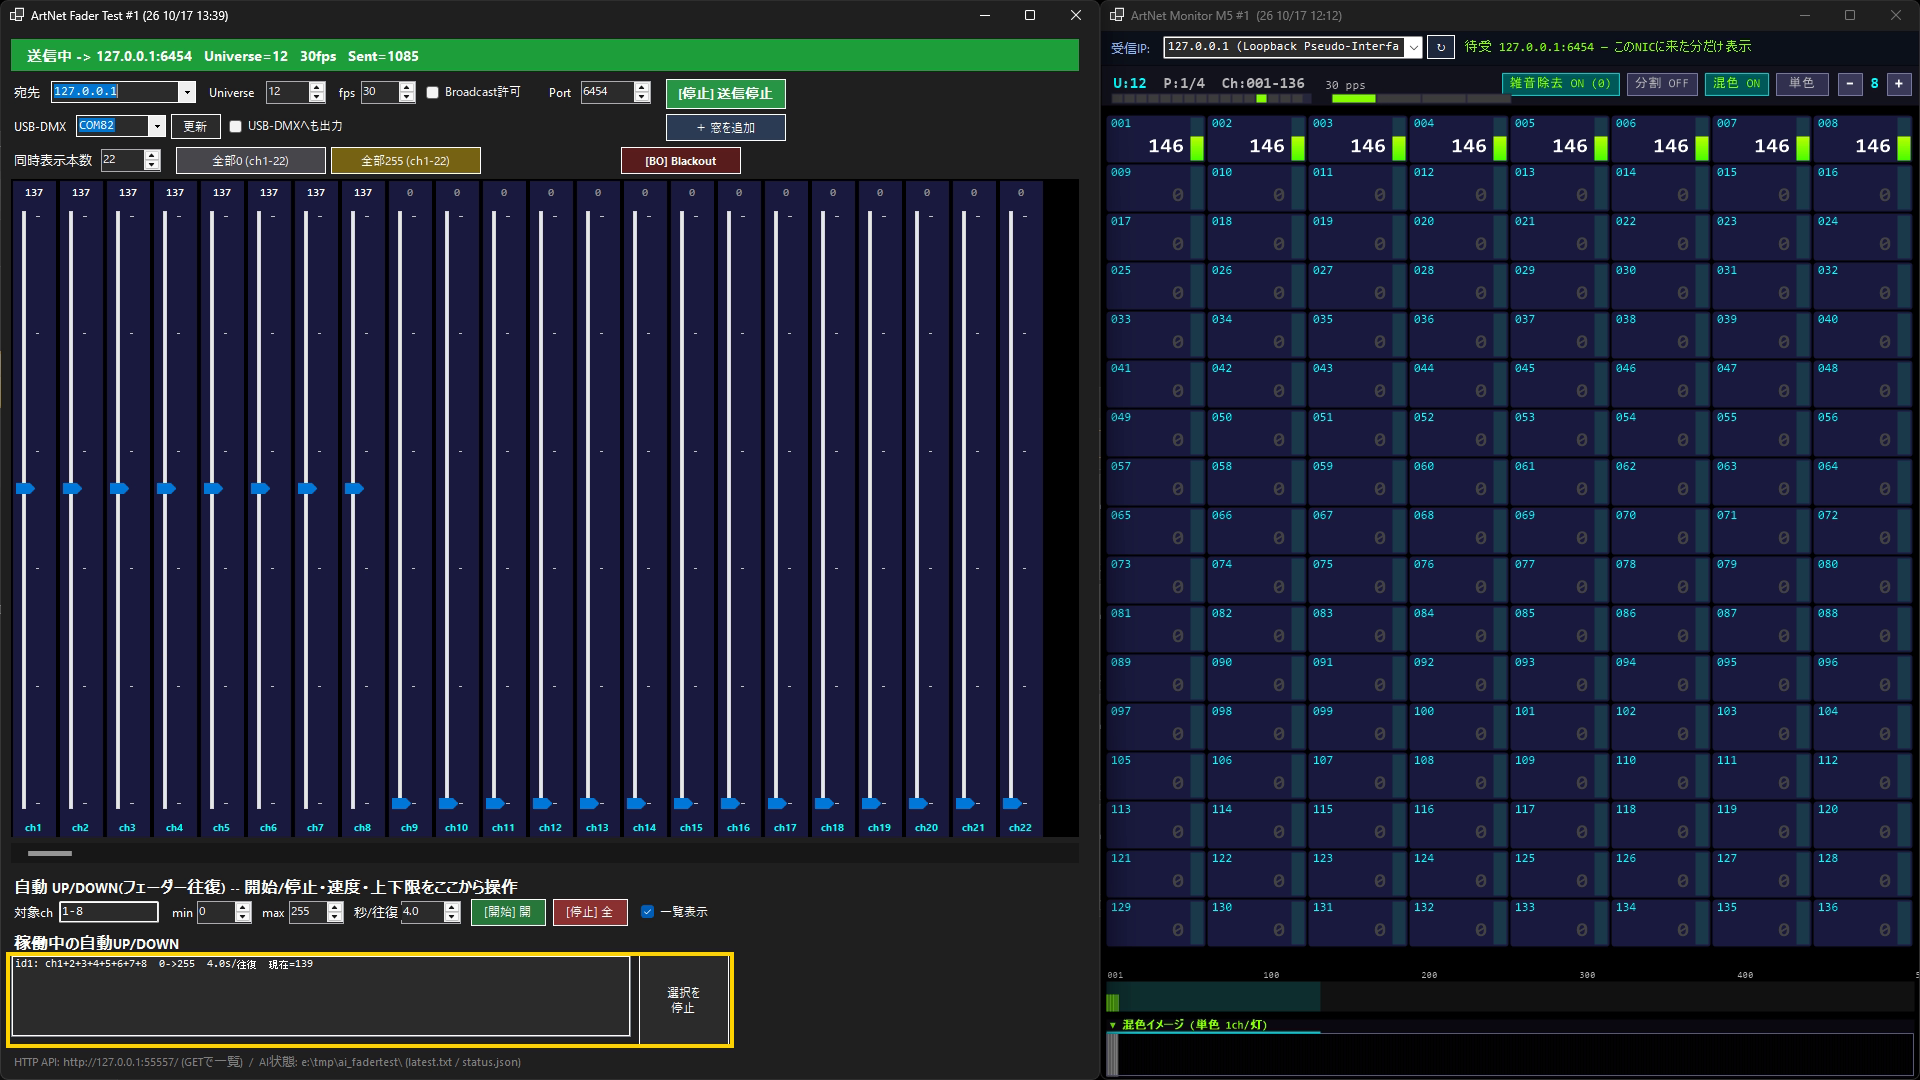Viewport: 1920px width, 1080px height.
Task: Click the [BO] Blackout button
Action: point(681,161)
